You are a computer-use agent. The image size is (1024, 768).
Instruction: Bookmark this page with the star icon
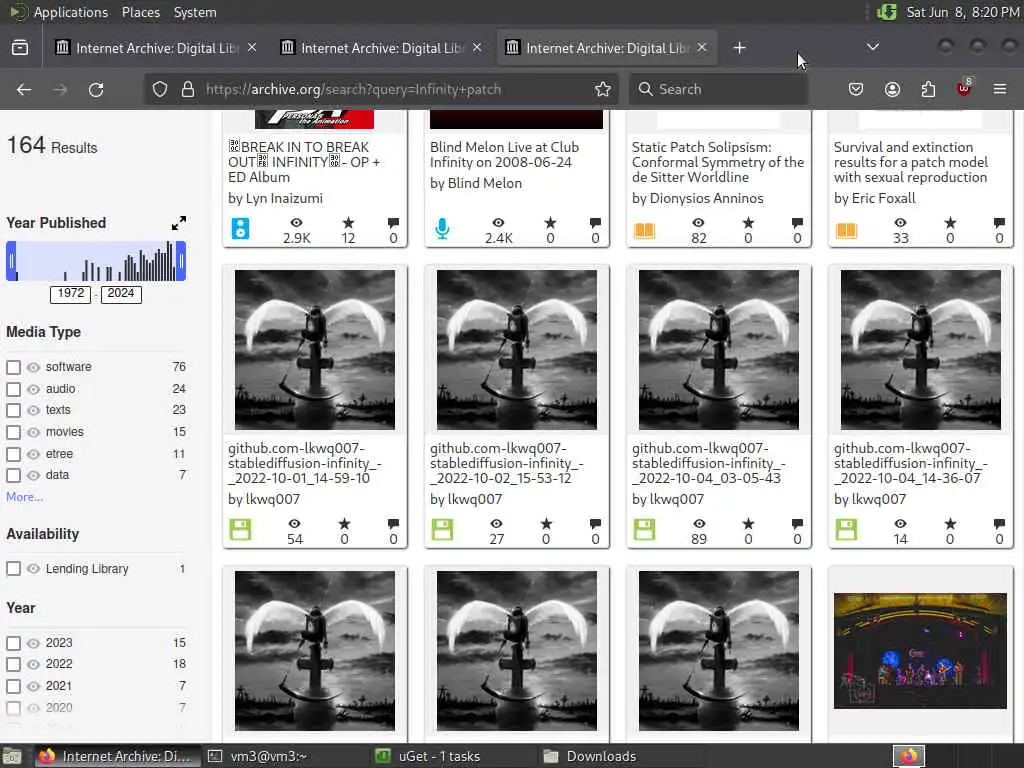tap(603, 89)
